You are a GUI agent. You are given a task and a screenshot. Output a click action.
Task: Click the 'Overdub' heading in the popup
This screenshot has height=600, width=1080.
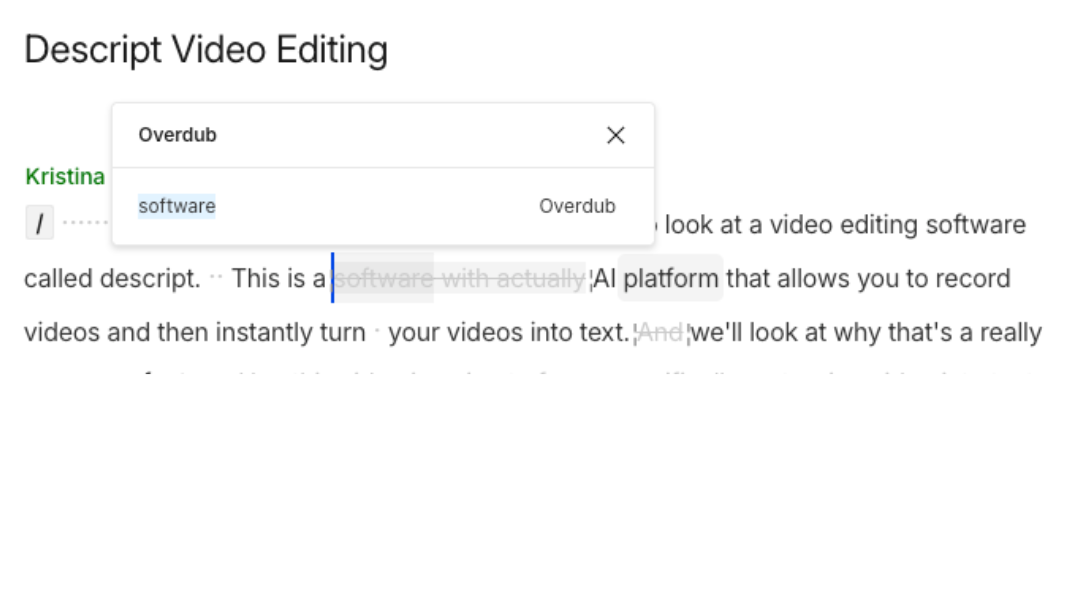tap(177, 135)
